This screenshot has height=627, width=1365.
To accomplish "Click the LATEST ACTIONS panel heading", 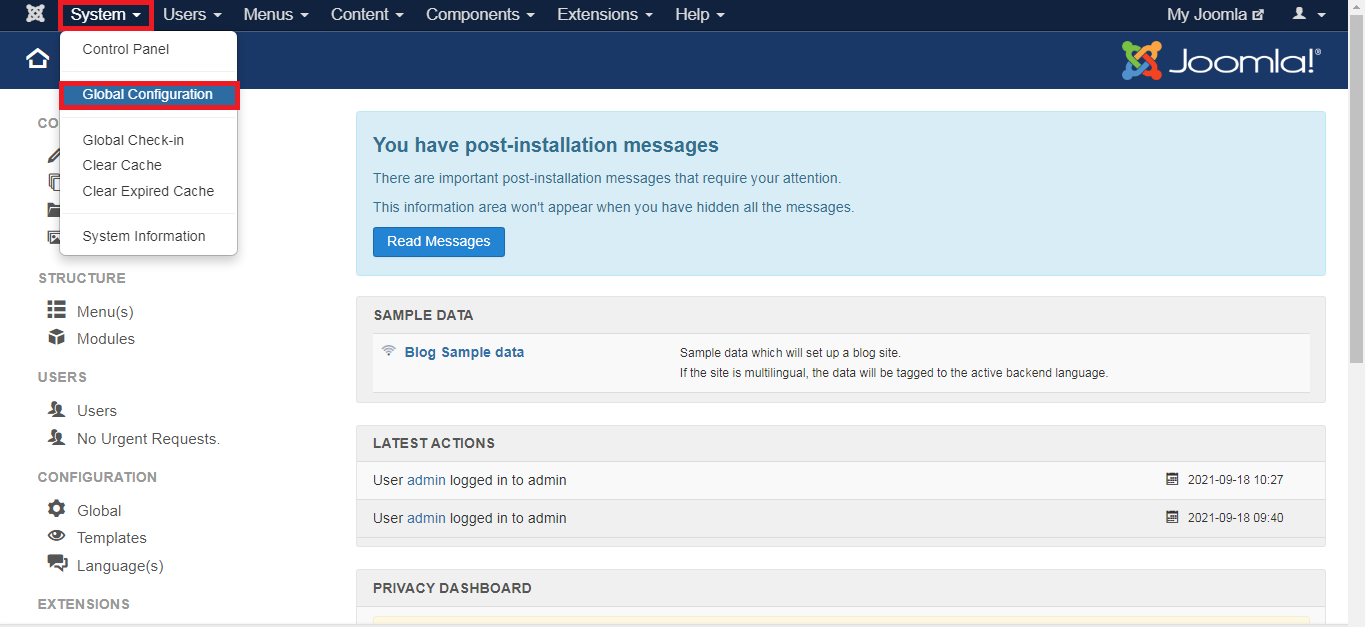I will pyautogui.click(x=434, y=443).
